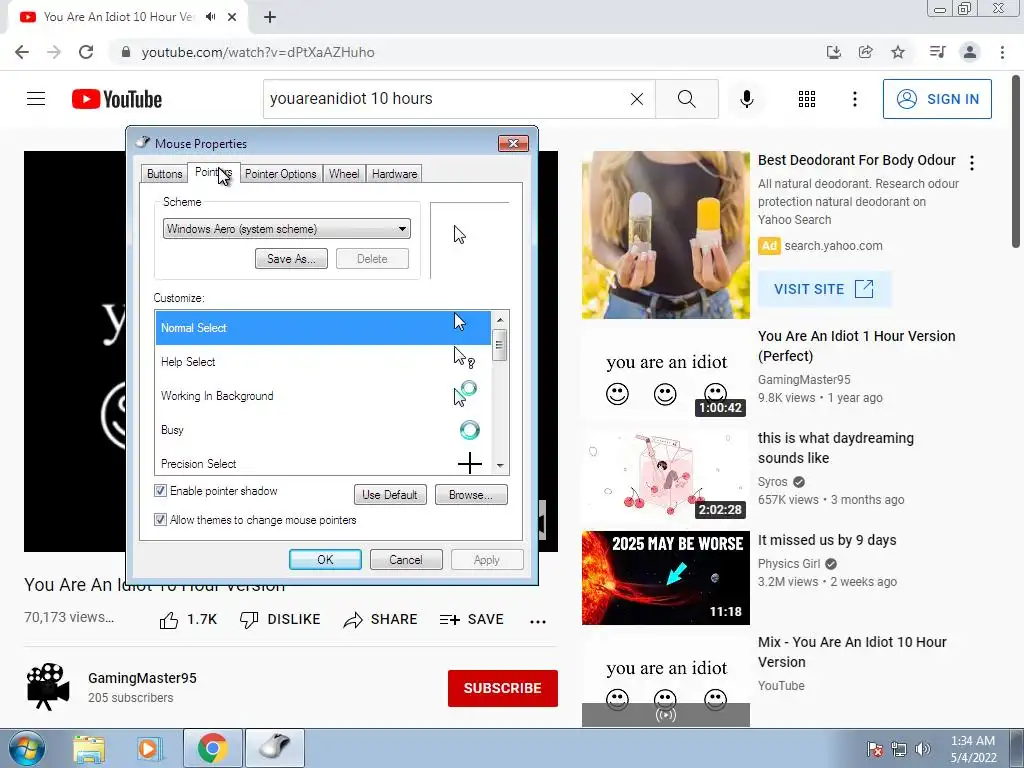This screenshot has height=768, width=1024.
Task: Click the share page icon in the address bar
Action: click(x=865, y=52)
